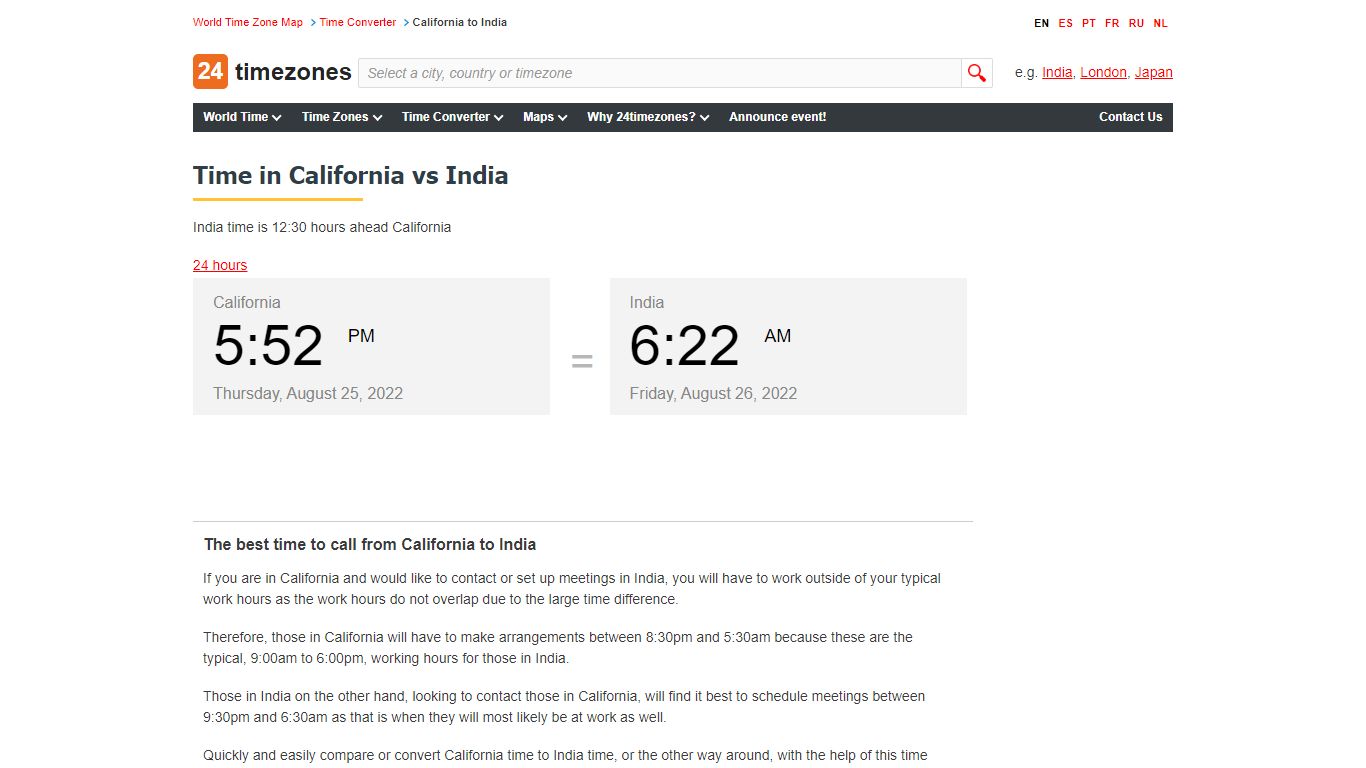Click the California clock label
1366x768 pixels.
pos(247,302)
